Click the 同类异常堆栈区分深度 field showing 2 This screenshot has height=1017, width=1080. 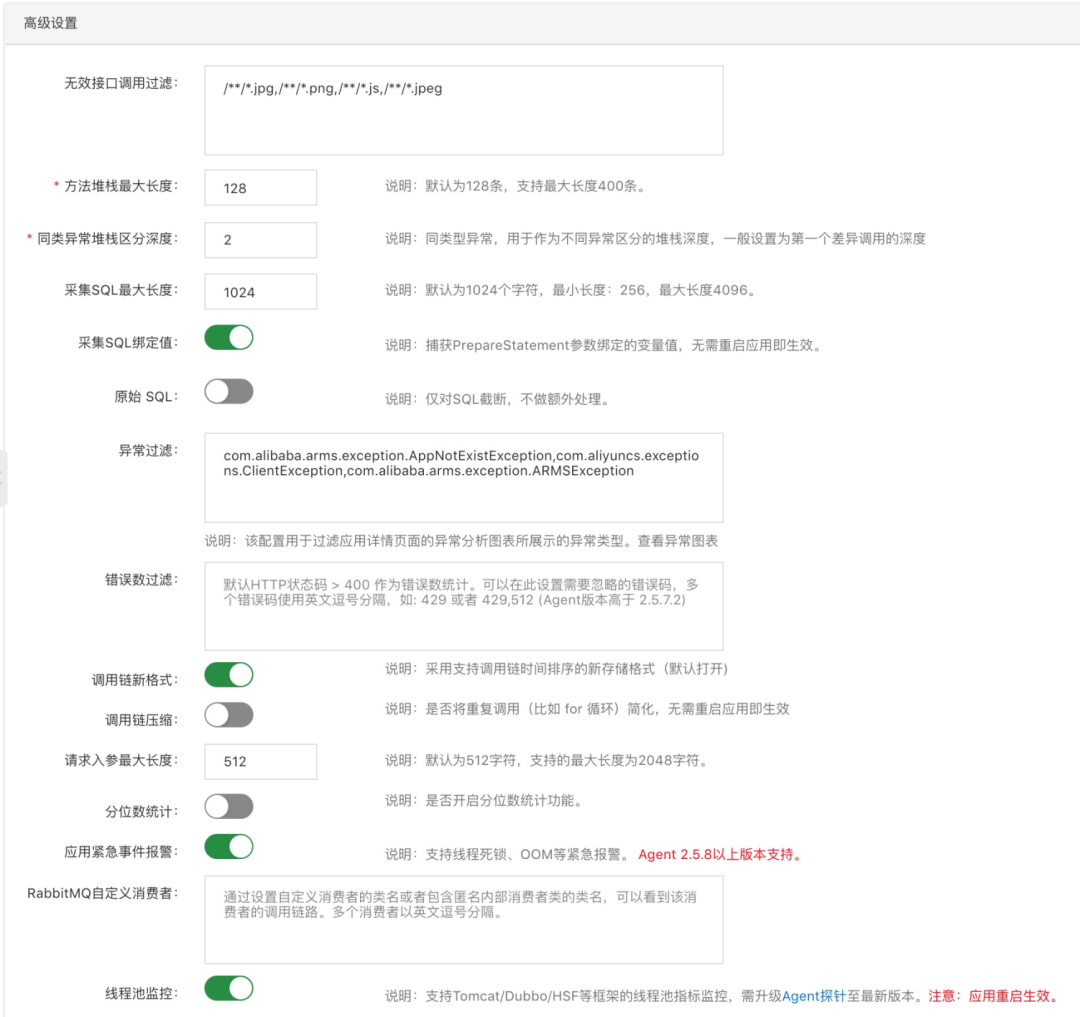pos(260,240)
